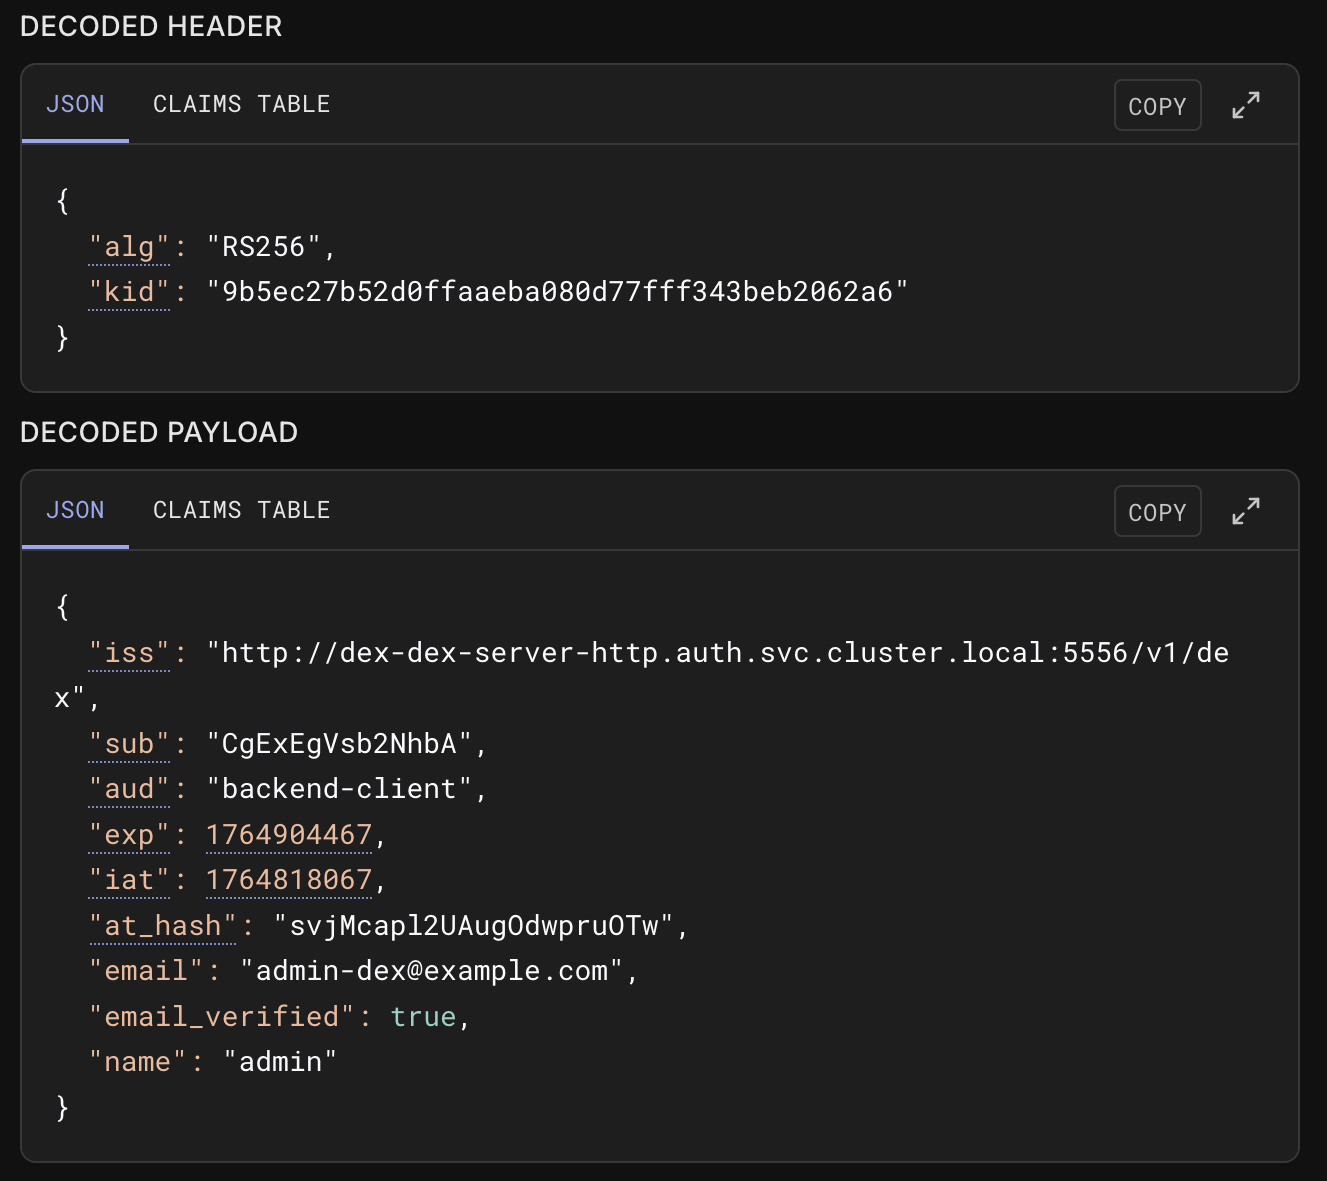
Task: Copy the decoded header JSON
Action: [1157, 104]
